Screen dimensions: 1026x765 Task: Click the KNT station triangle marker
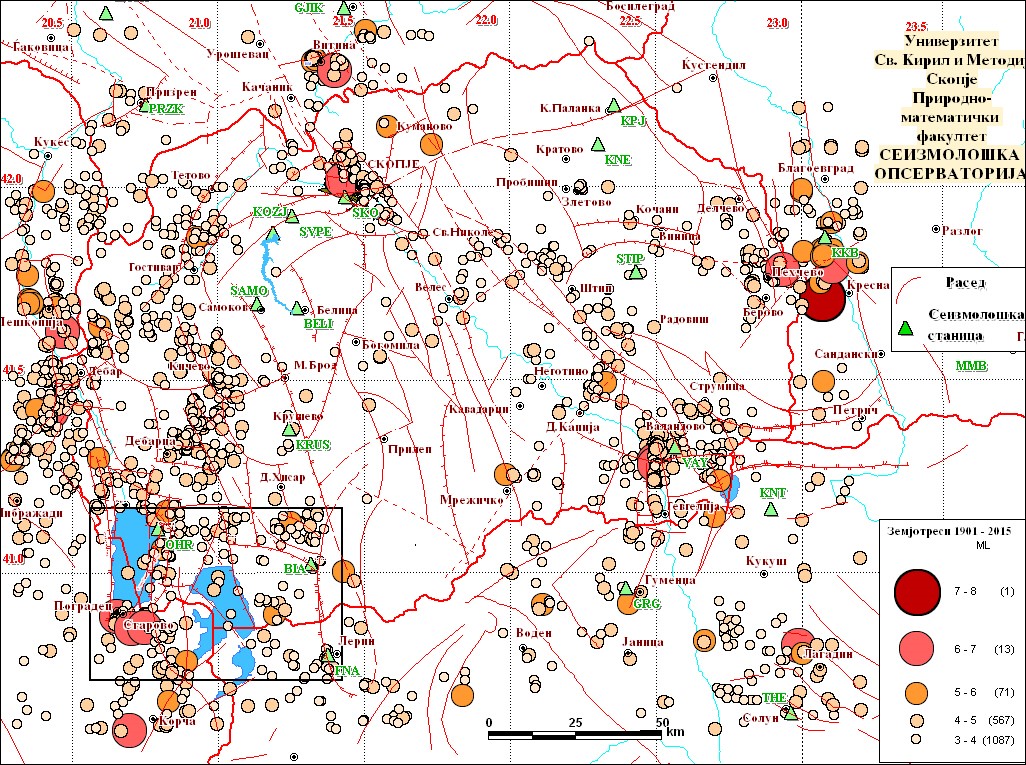coord(771,509)
